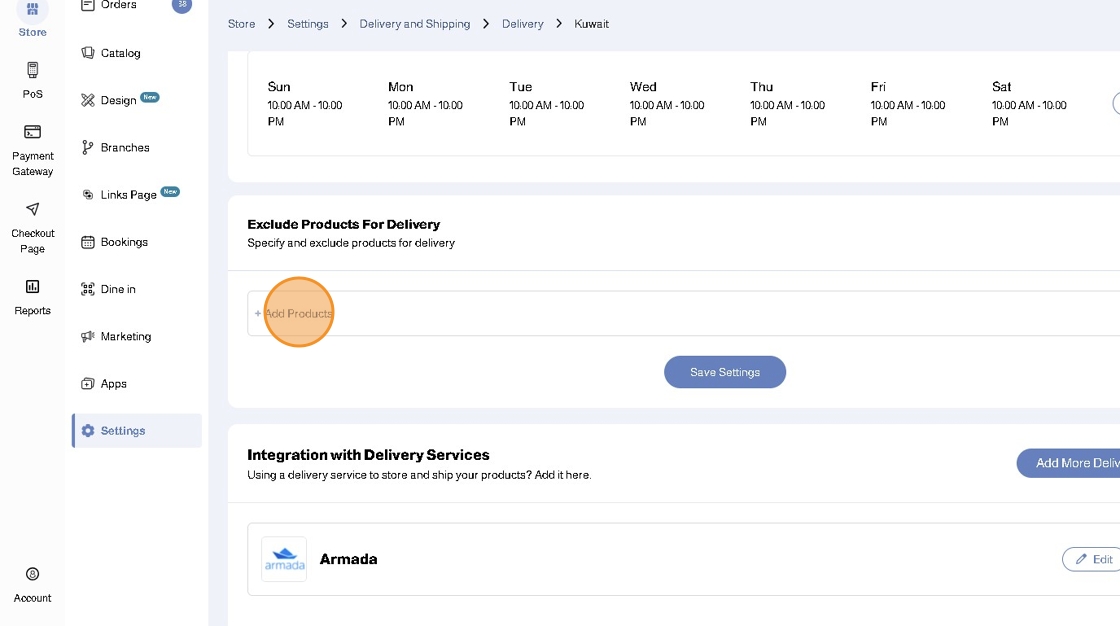The image size is (1120, 626).
Task: Open the PoS section icon
Action: pyautogui.click(x=32, y=70)
